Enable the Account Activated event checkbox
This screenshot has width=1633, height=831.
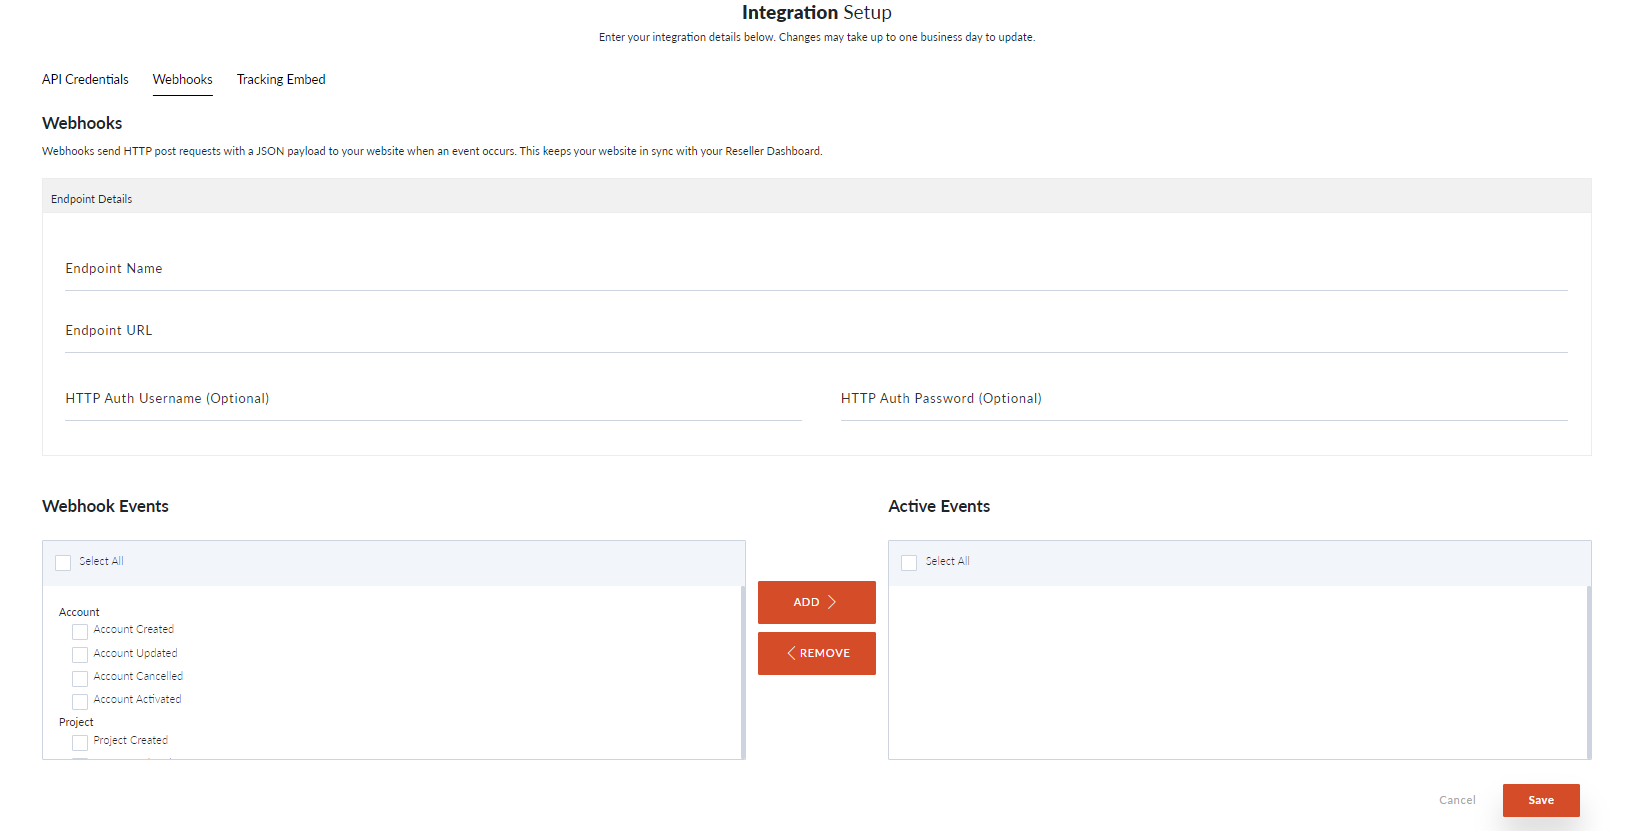tap(80, 701)
